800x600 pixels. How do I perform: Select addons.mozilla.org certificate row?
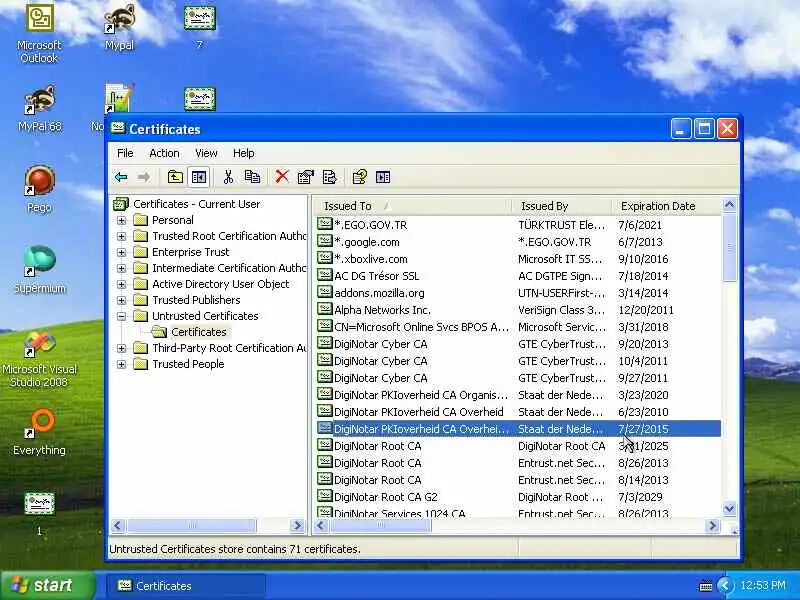pos(518,293)
